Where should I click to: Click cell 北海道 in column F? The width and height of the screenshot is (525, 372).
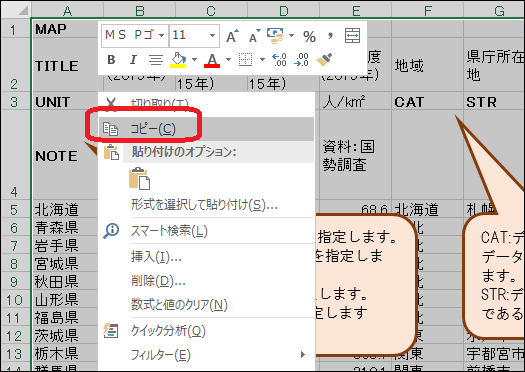tap(428, 210)
